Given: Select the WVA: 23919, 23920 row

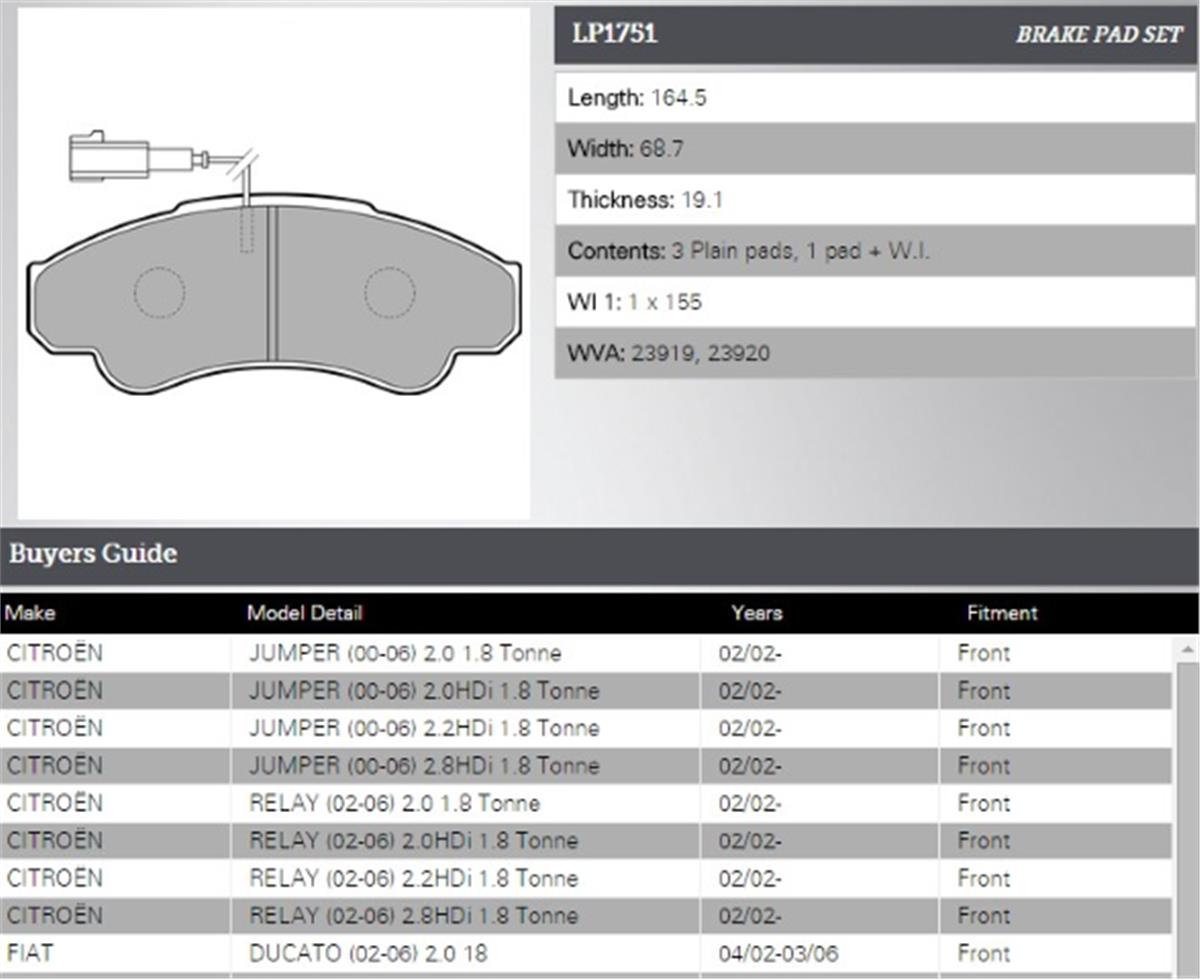Looking at the screenshot, I should (875, 353).
